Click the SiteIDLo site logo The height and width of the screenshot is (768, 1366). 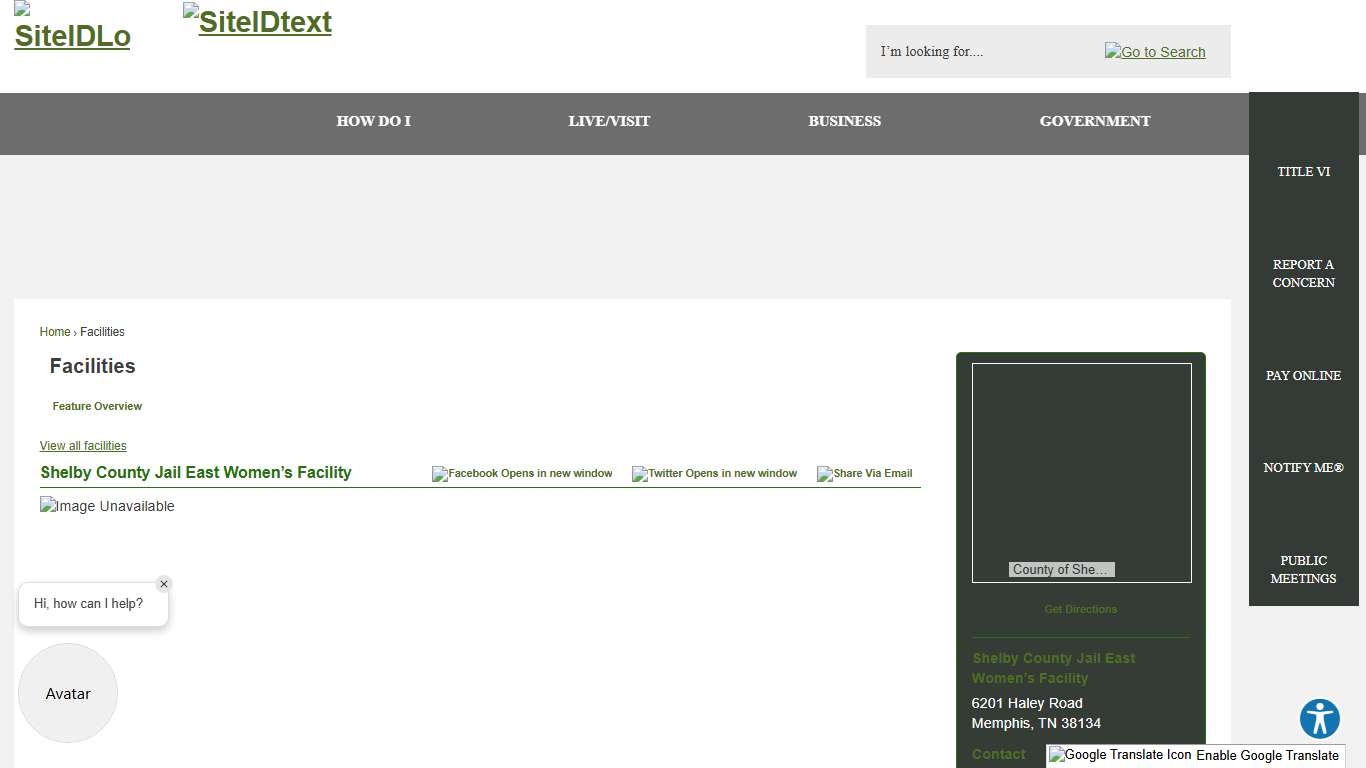point(72,28)
